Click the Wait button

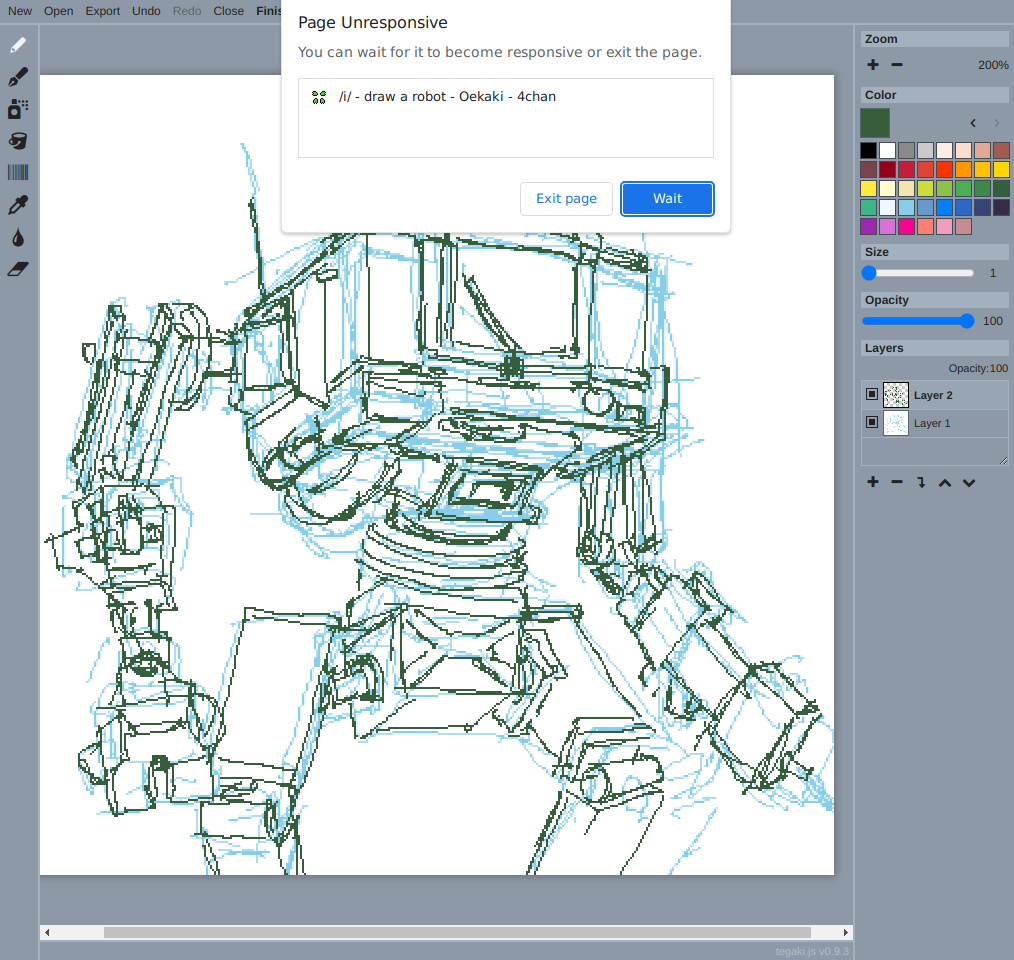coord(667,199)
